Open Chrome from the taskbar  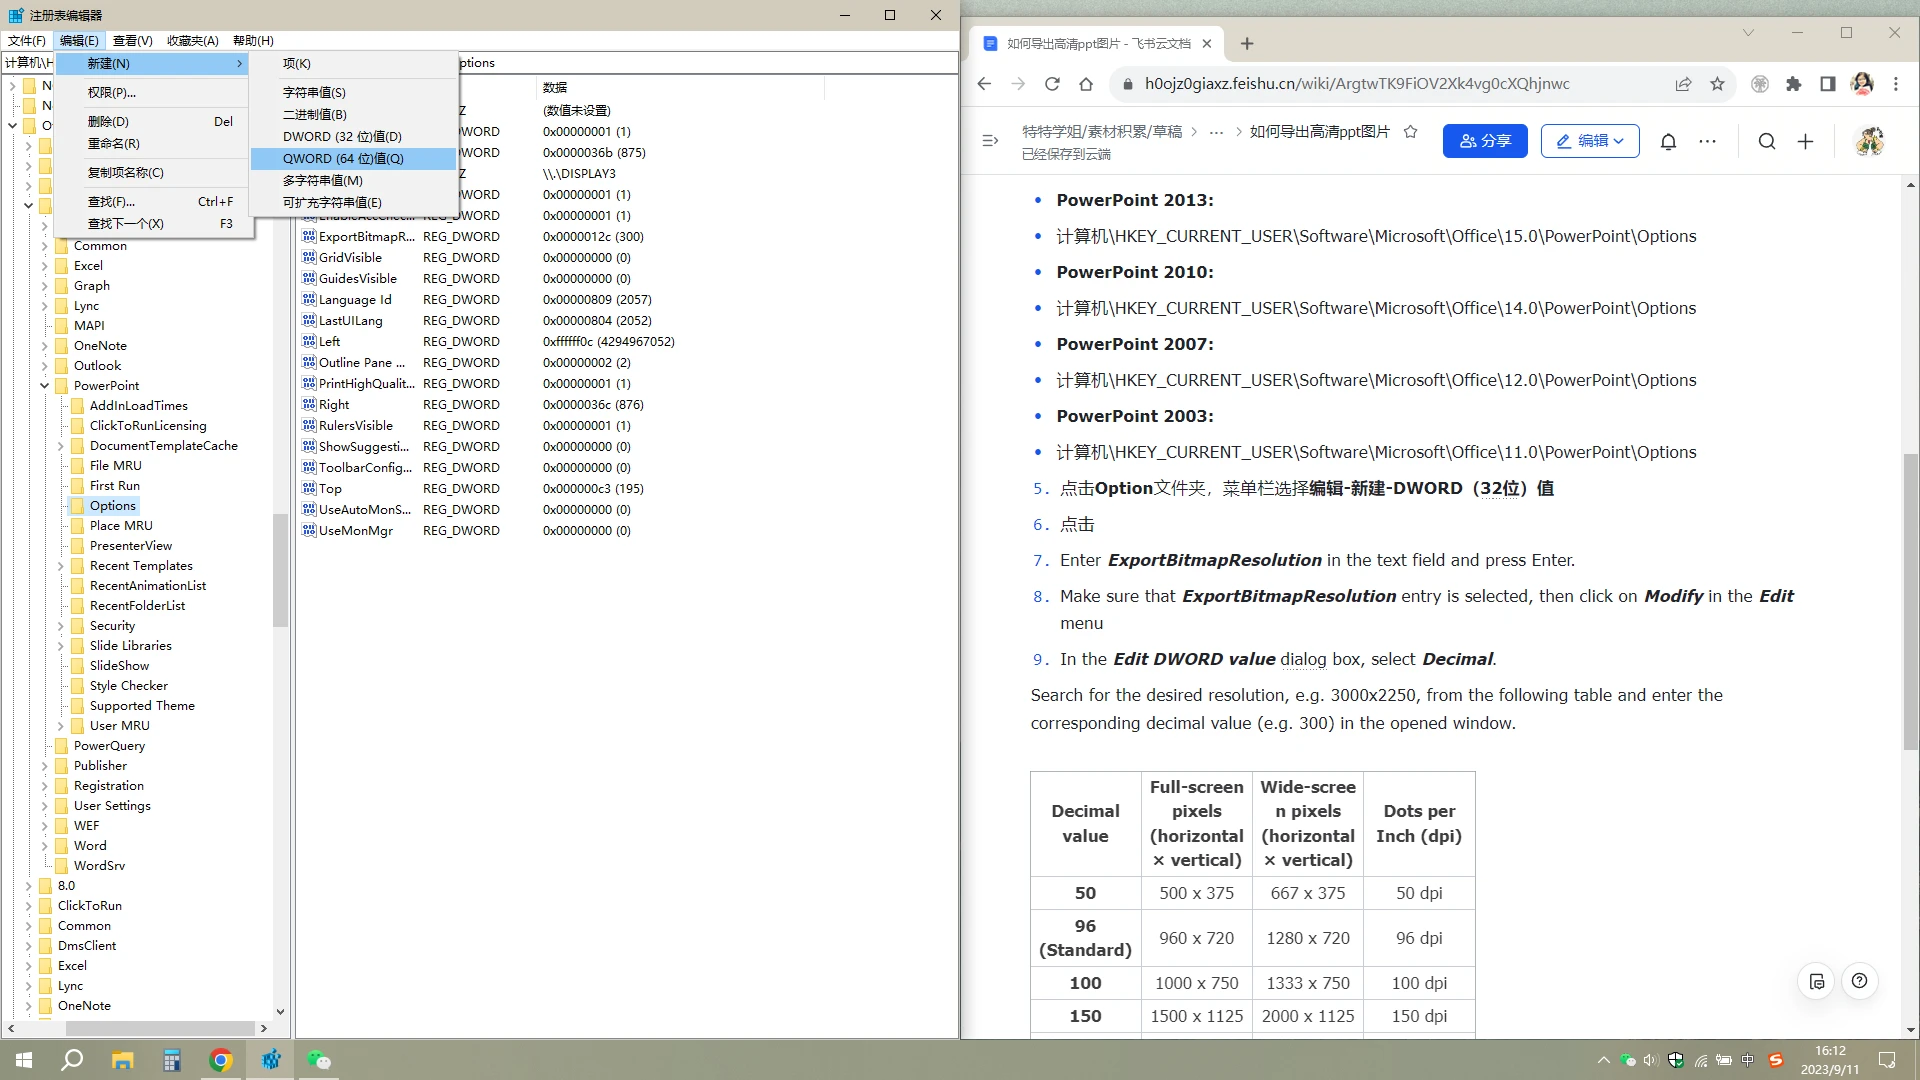[221, 1060]
